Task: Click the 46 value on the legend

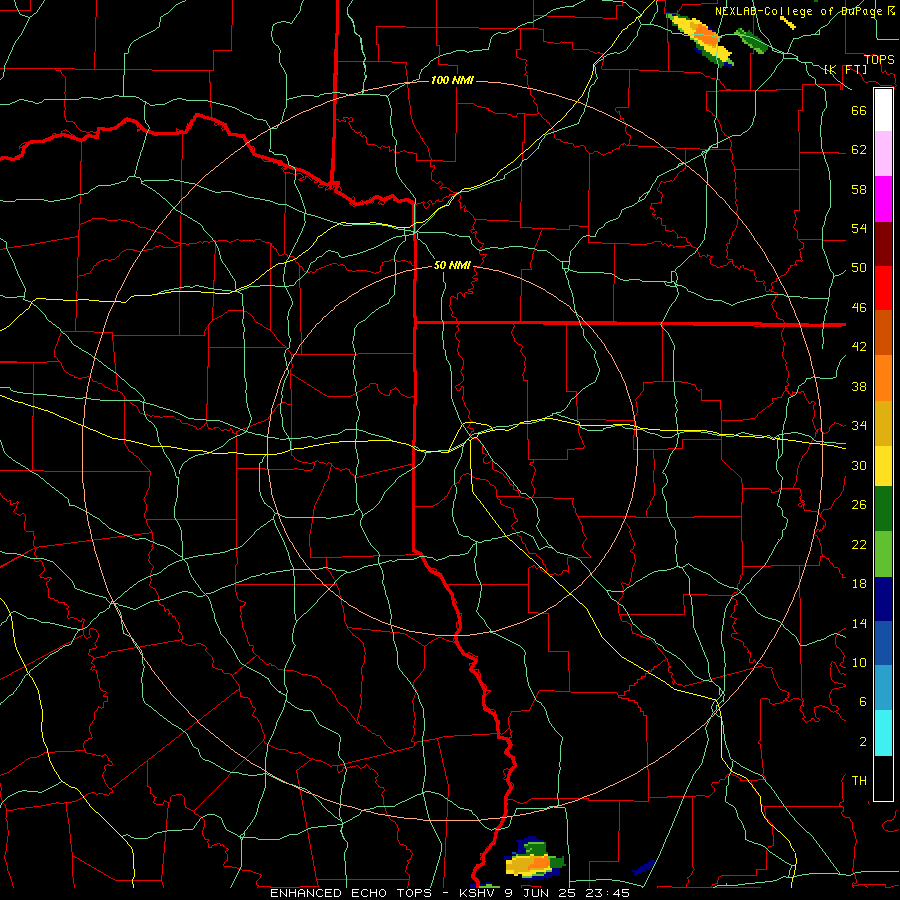Action: (859, 308)
